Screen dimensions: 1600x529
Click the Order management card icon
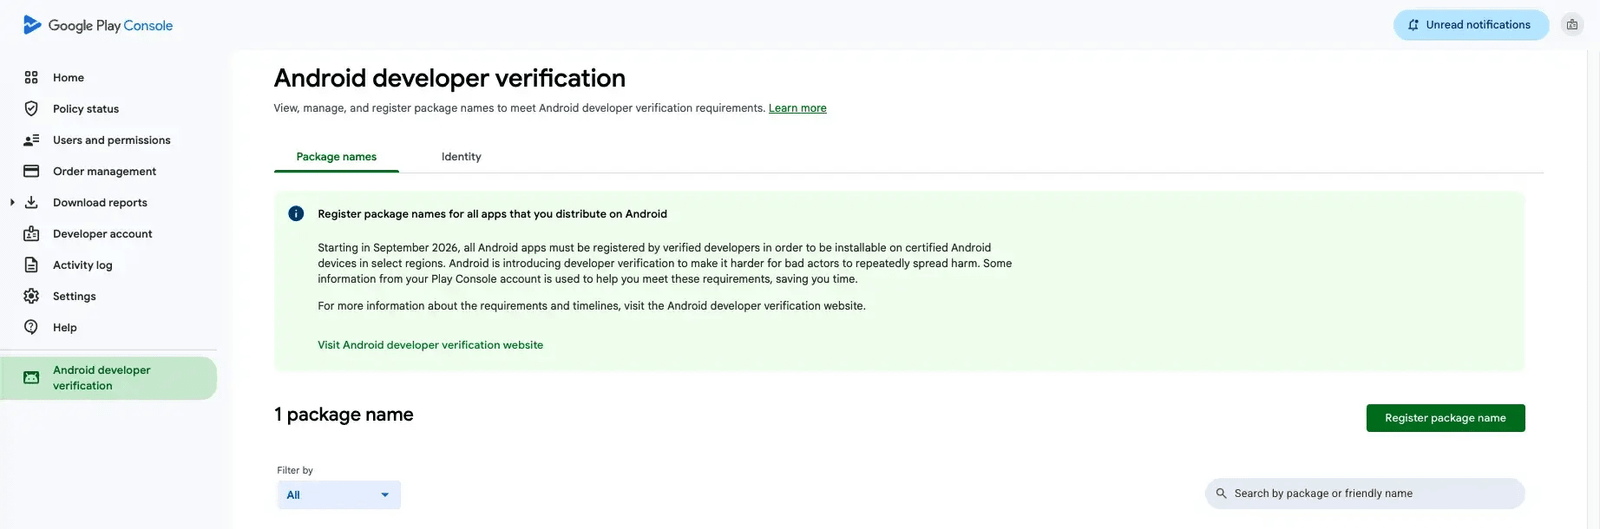point(31,171)
